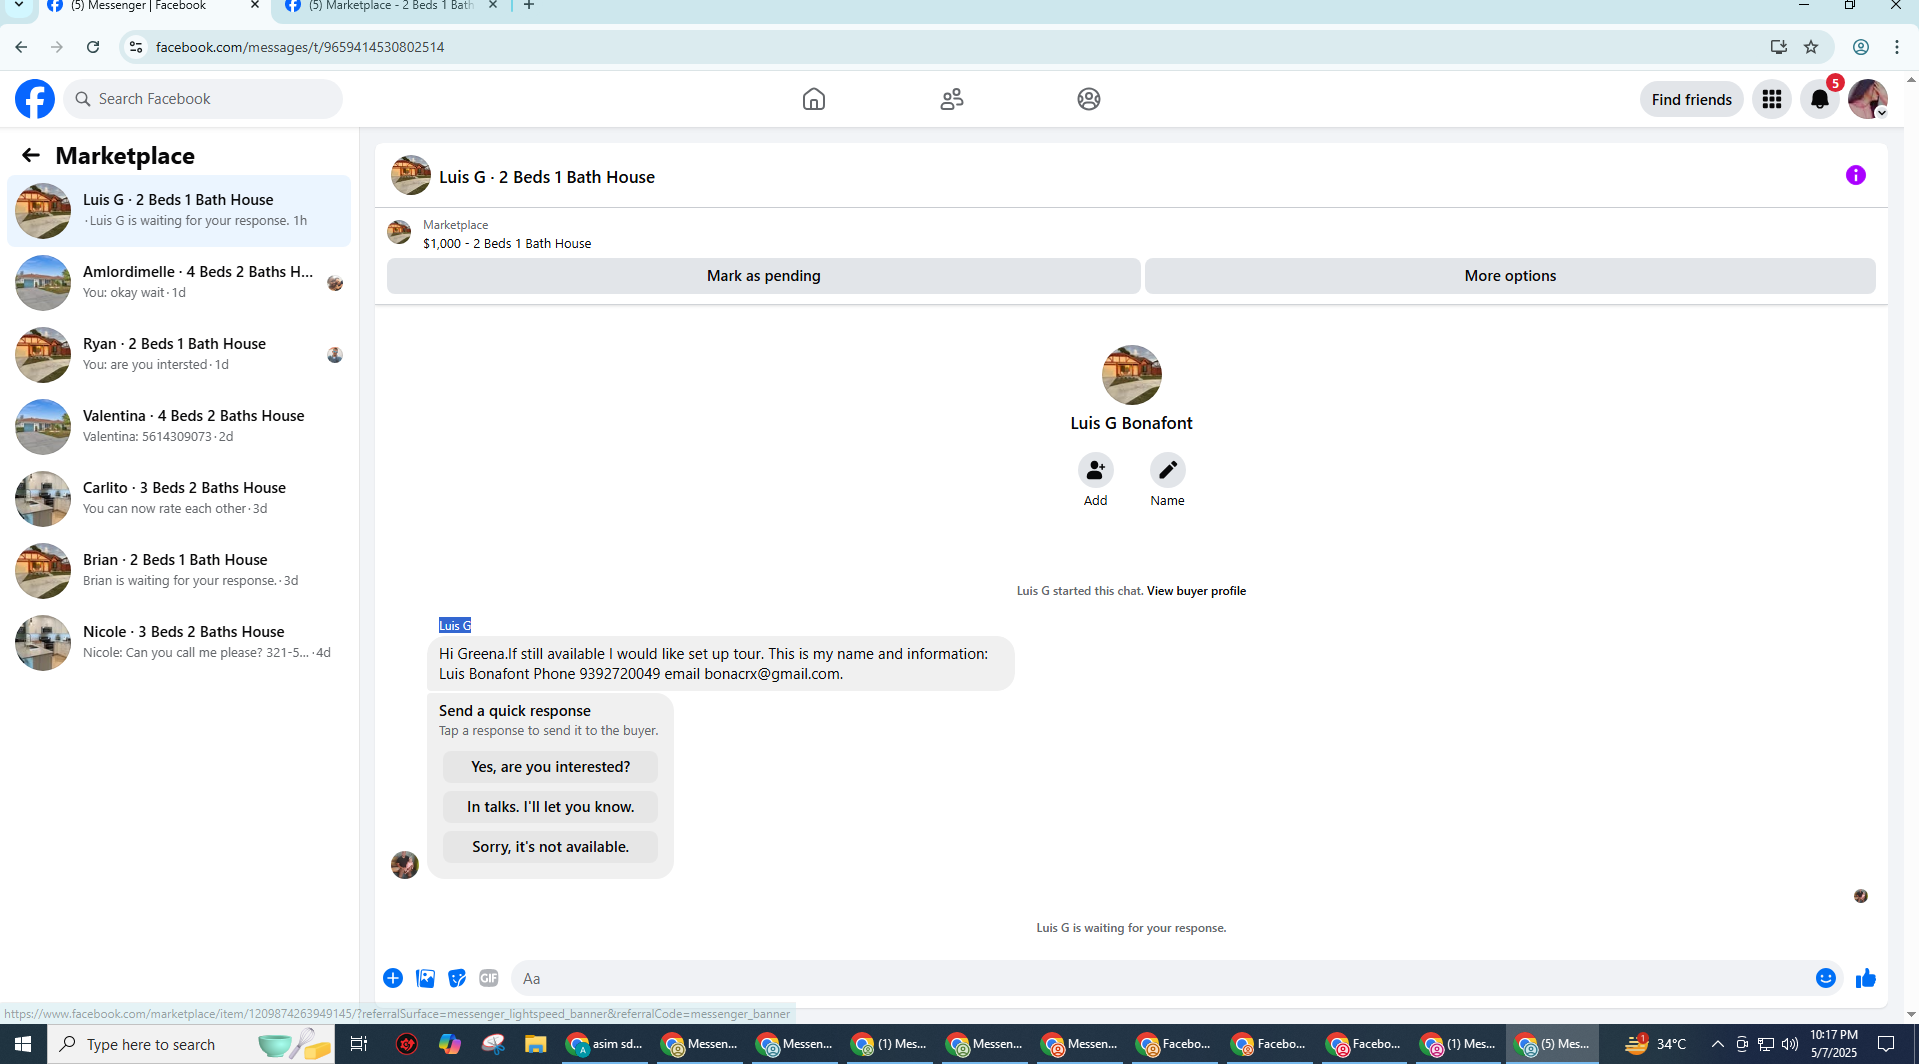Open the Windows notification center
1919x1064 pixels.
click(x=1886, y=1044)
